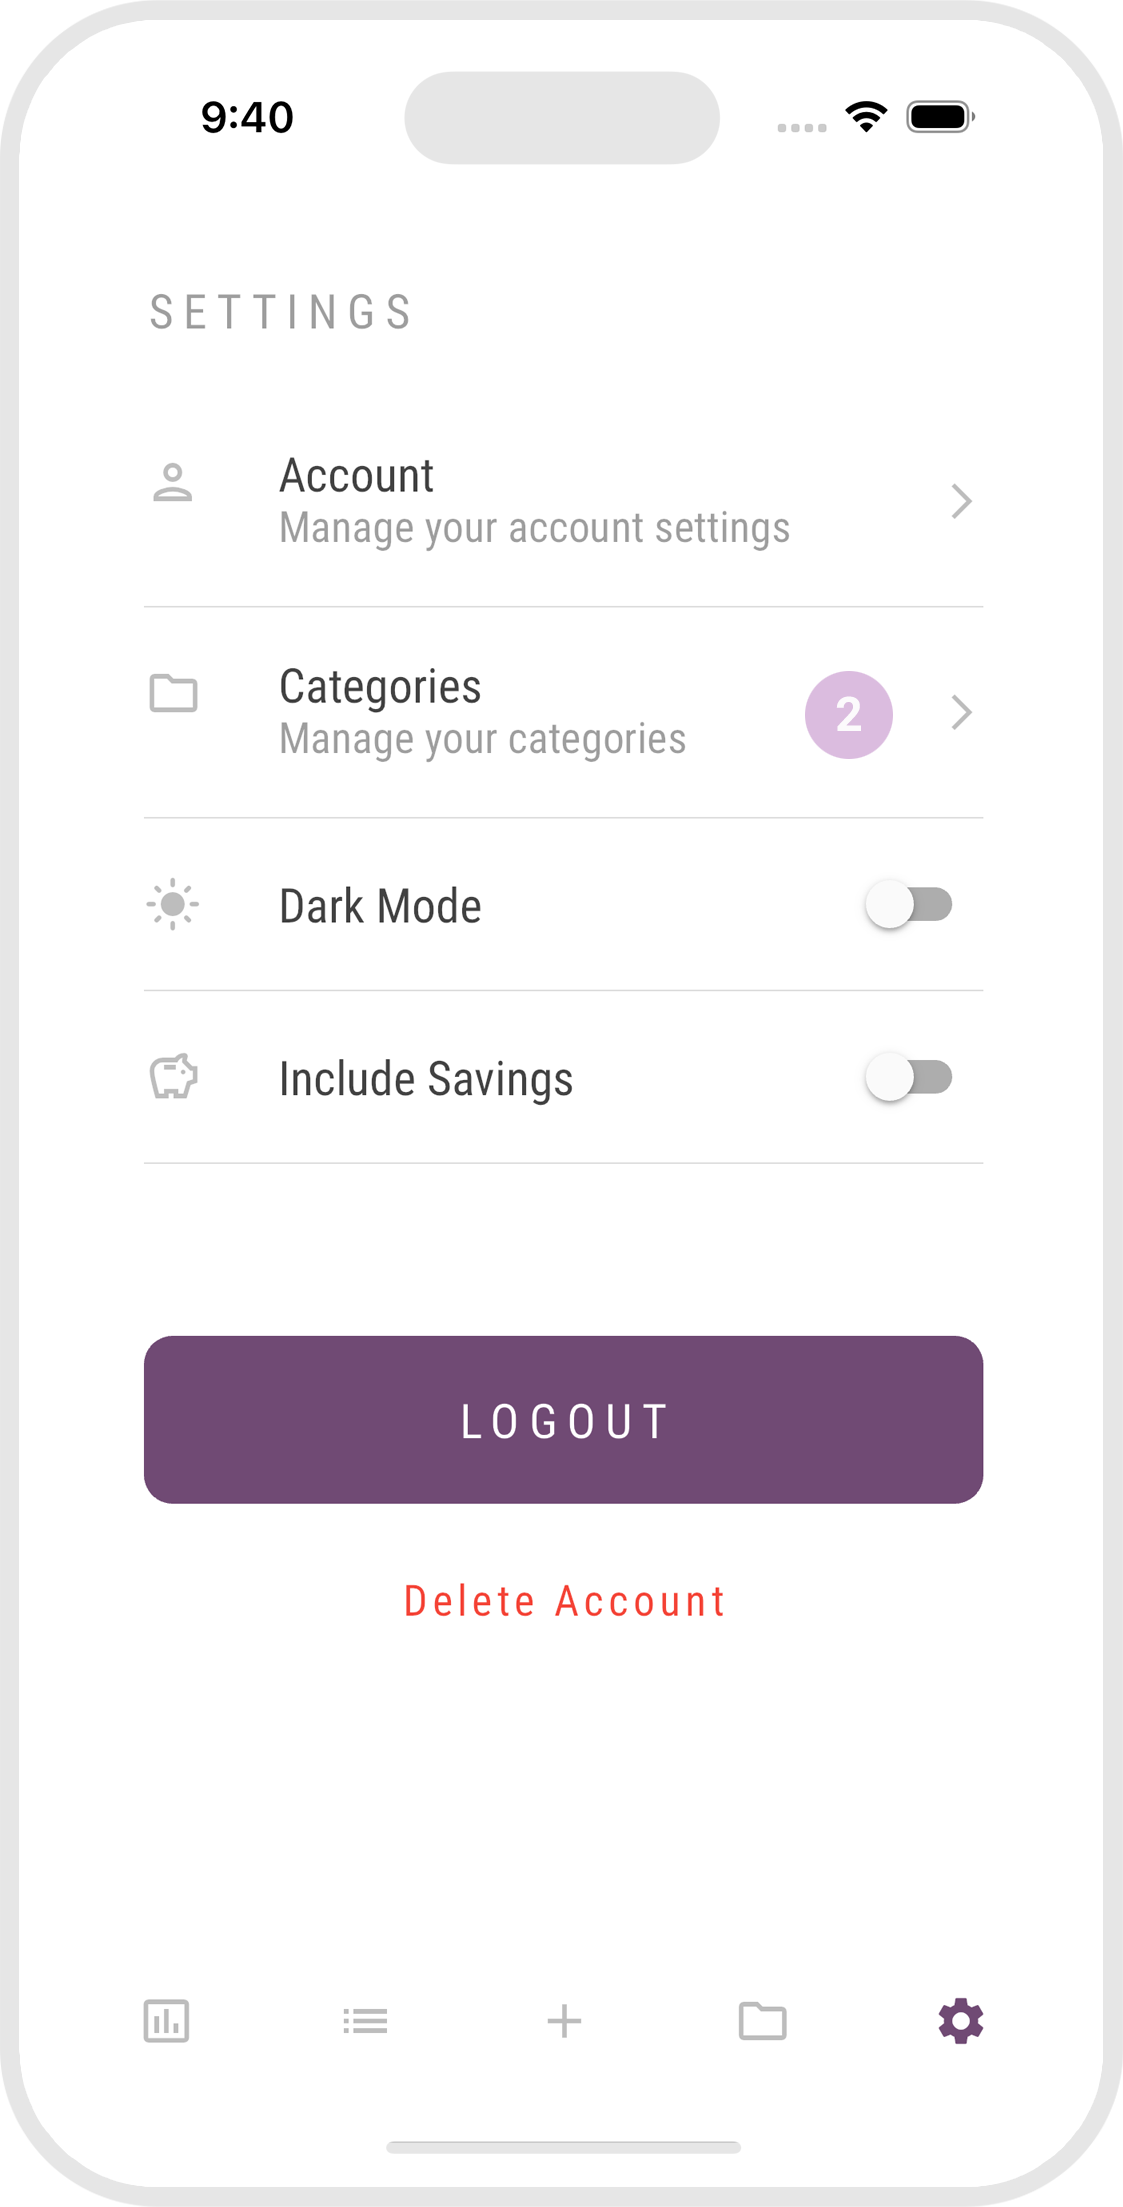Expand Categories chevron arrow
This screenshot has height=2207, width=1123.
(x=961, y=713)
